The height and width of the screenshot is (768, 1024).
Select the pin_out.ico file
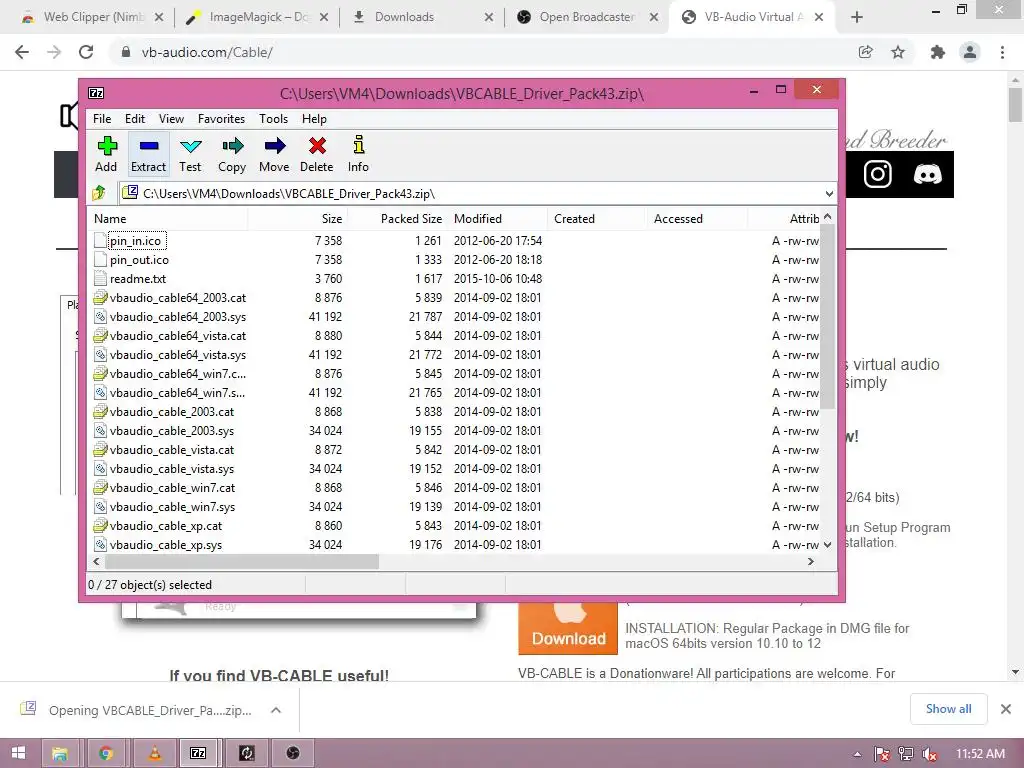pyautogui.click(x=139, y=260)
